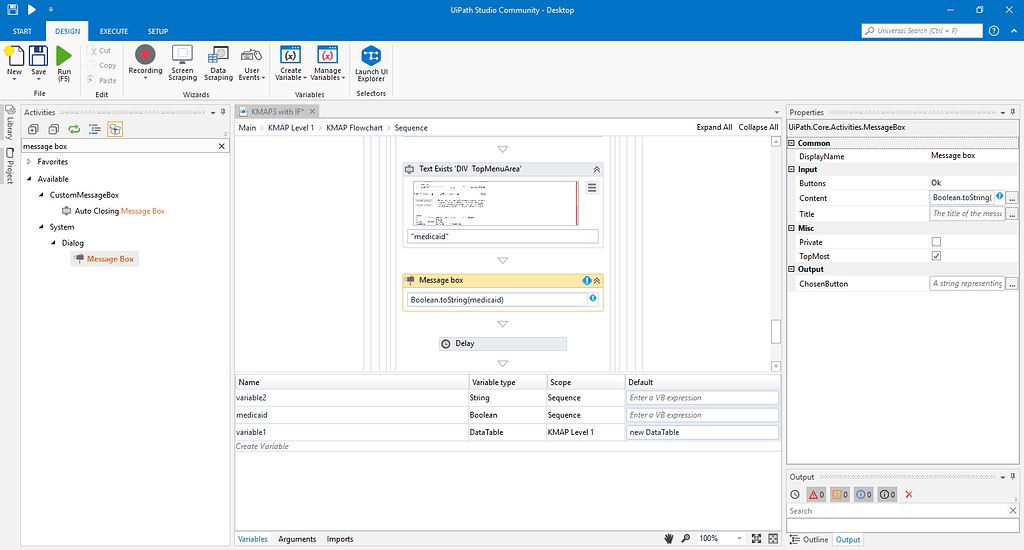This screenshot has width=1024, height=550.
Task: Collapse the CustomMessageBox node
Action: coord(41,195)
